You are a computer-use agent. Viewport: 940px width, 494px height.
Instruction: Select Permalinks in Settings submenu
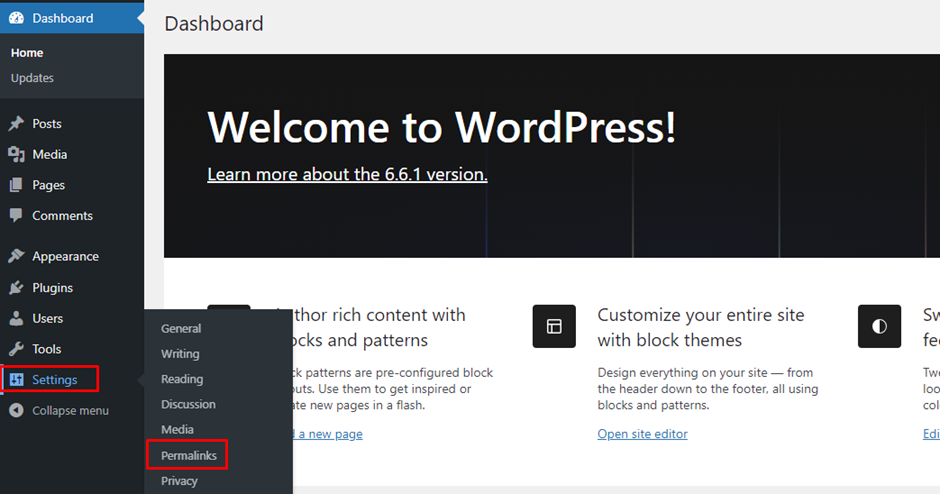(x=189, y=456)
